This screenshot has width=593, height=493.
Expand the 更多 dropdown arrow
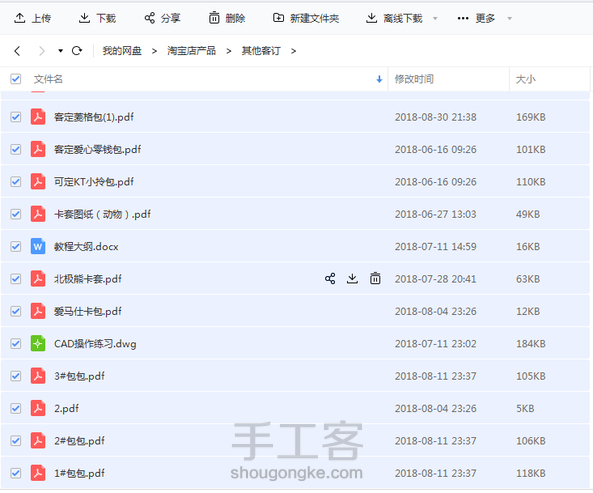(509, 18)
